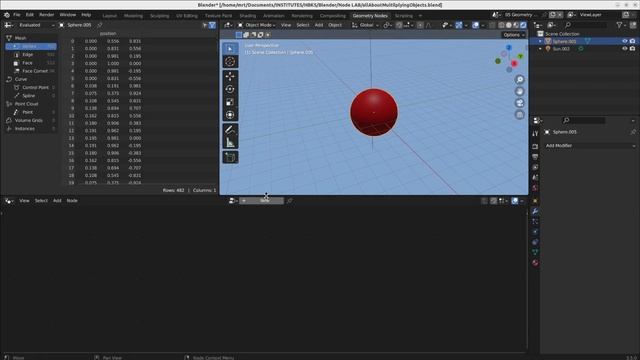Select the Add Cube tool
The image size is (640, 360).
pos(230,158)
